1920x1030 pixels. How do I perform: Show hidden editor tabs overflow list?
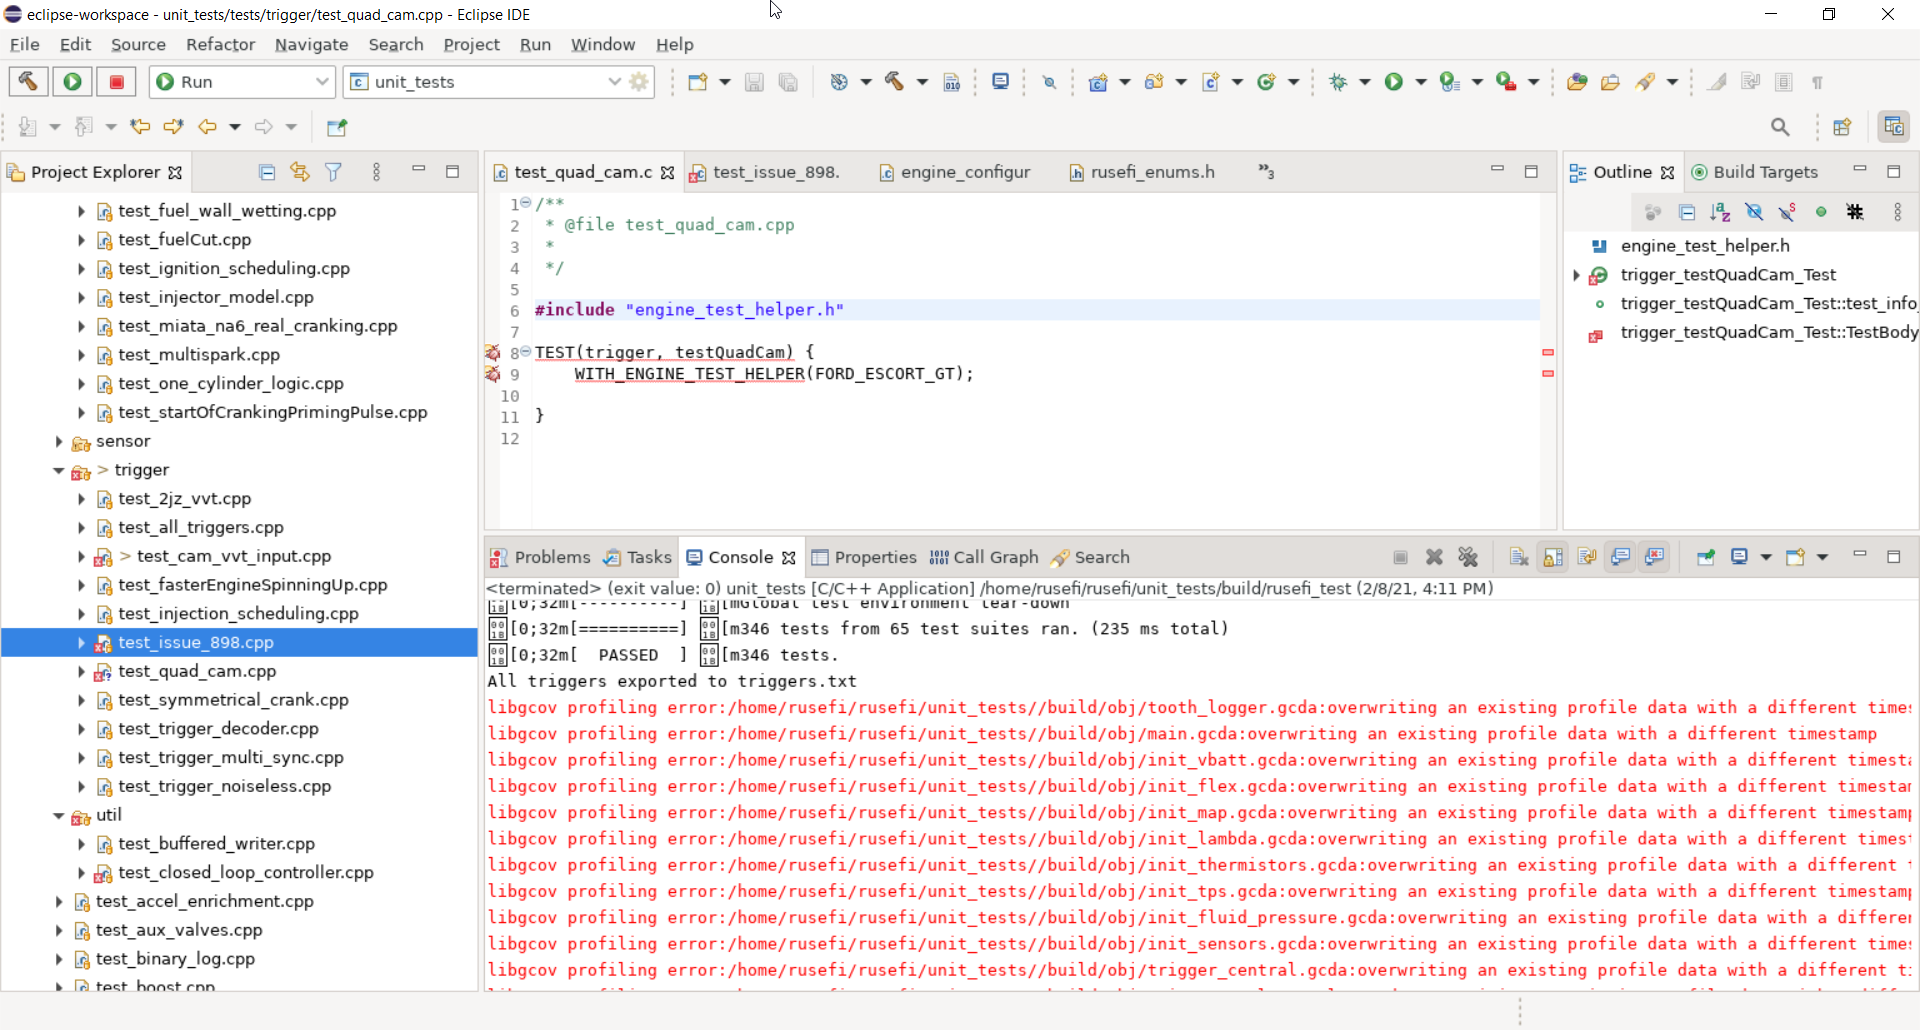(1266, 172)
